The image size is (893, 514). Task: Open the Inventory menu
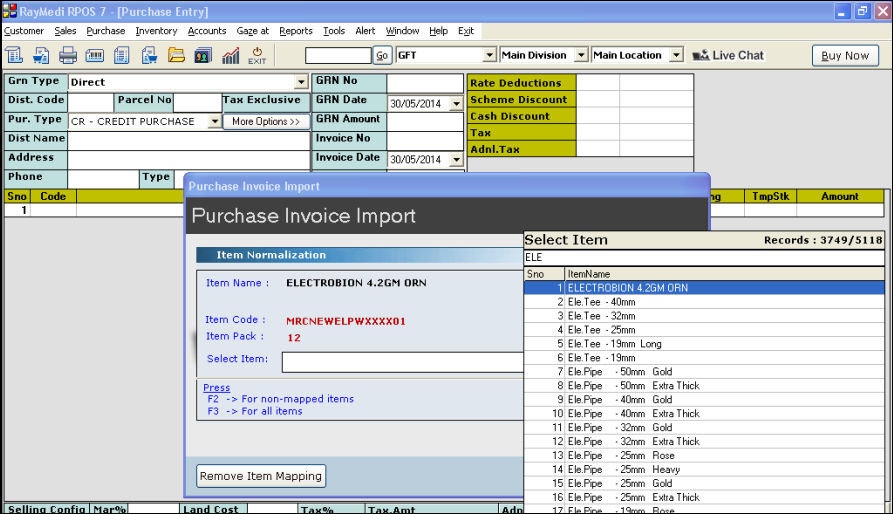point(156,31)
